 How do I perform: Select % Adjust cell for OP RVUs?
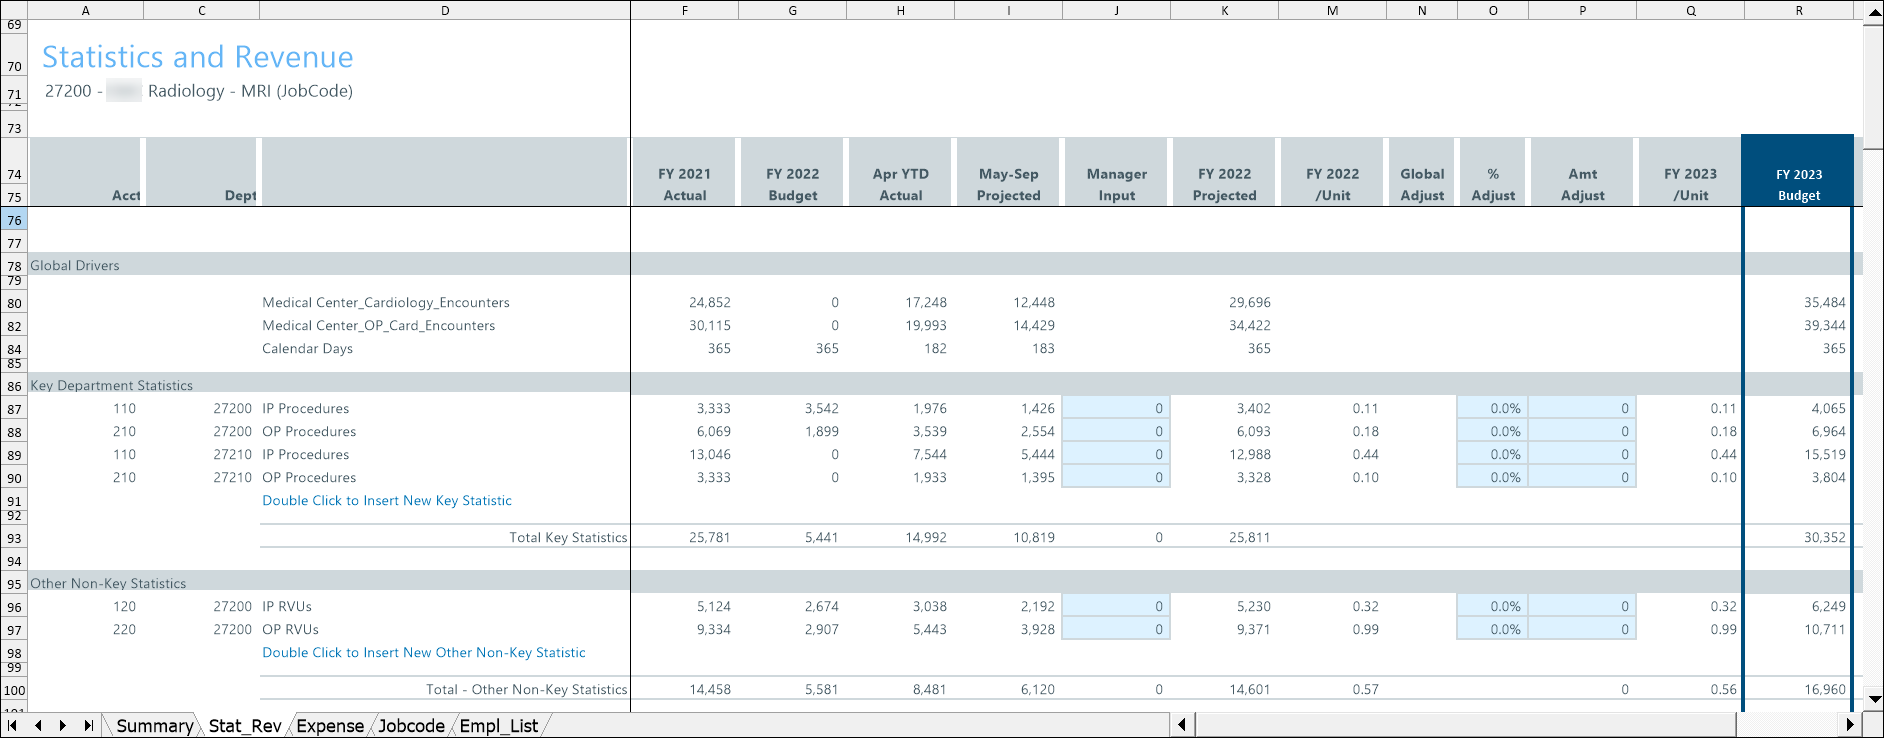coord(1492,630)
